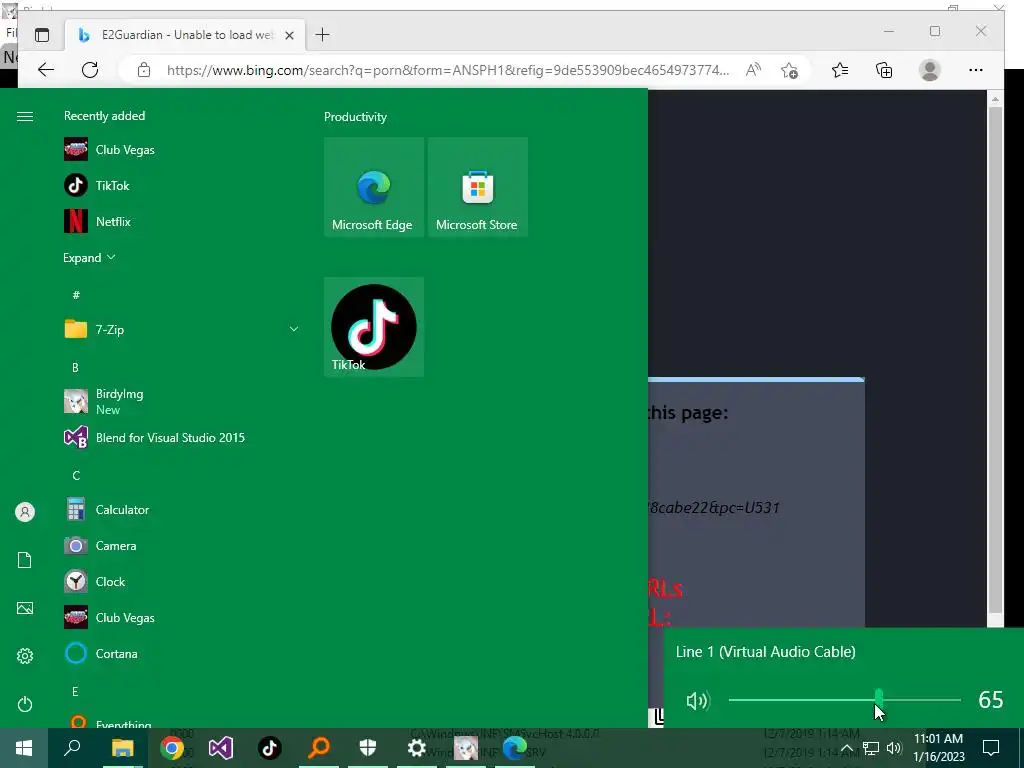Switch to Microsoft Edge on the taskbar
The height and width of the screenshot is (768, 1024).
(515, 748)
